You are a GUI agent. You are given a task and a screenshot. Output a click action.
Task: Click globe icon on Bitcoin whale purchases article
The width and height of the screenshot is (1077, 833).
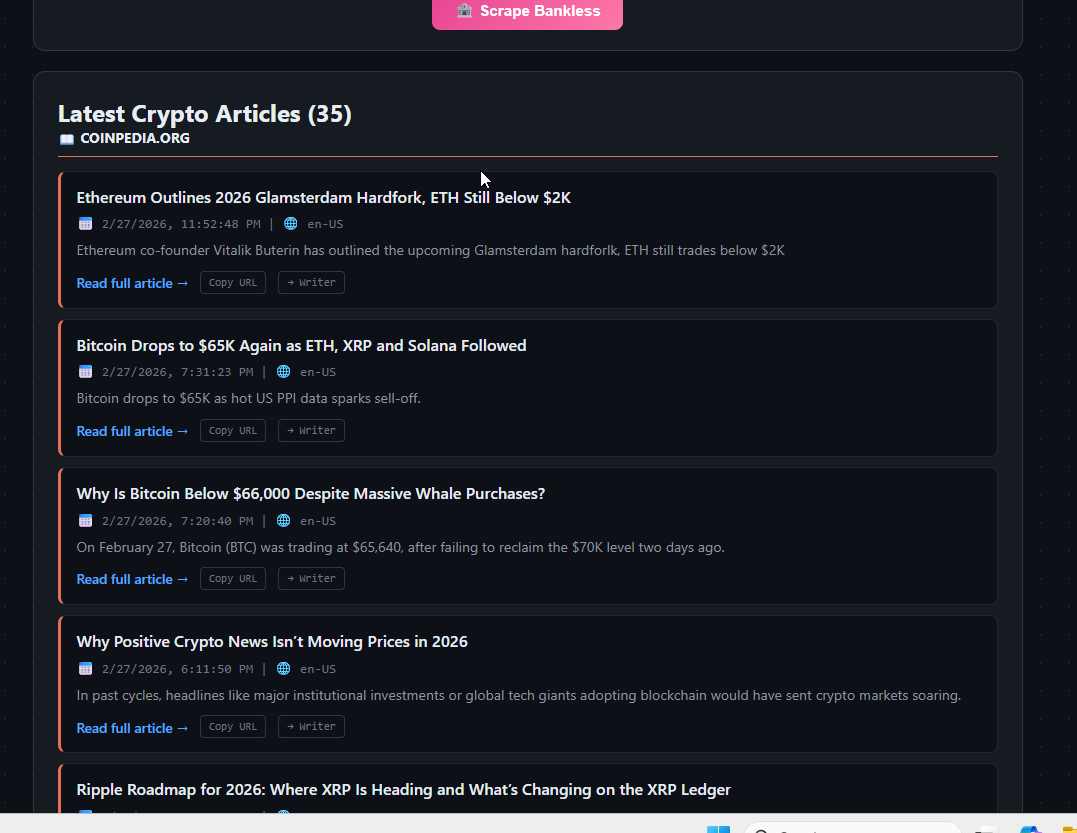(284, 521)
